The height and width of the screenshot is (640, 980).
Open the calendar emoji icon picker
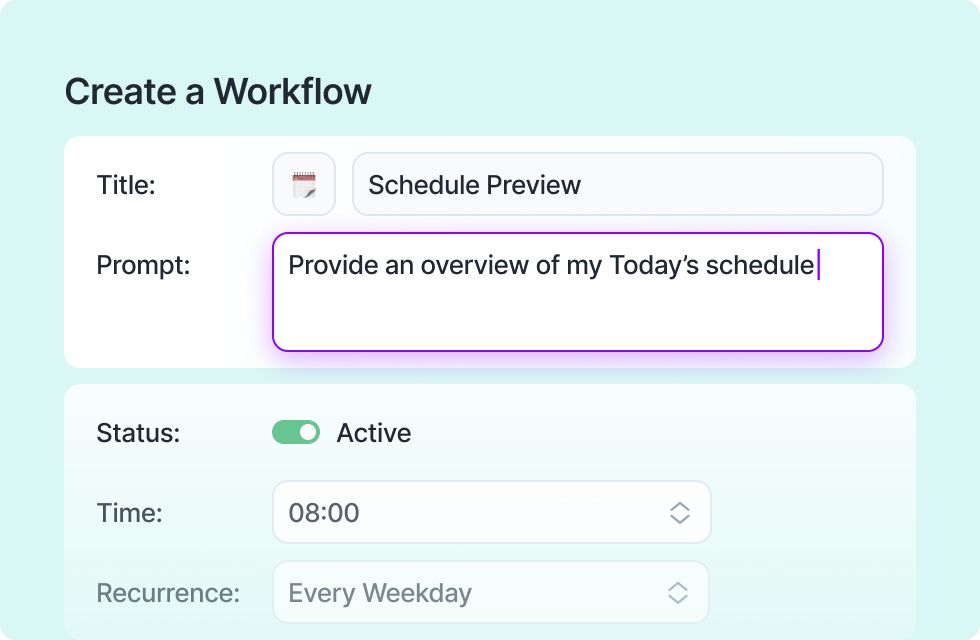click(304, 184)
